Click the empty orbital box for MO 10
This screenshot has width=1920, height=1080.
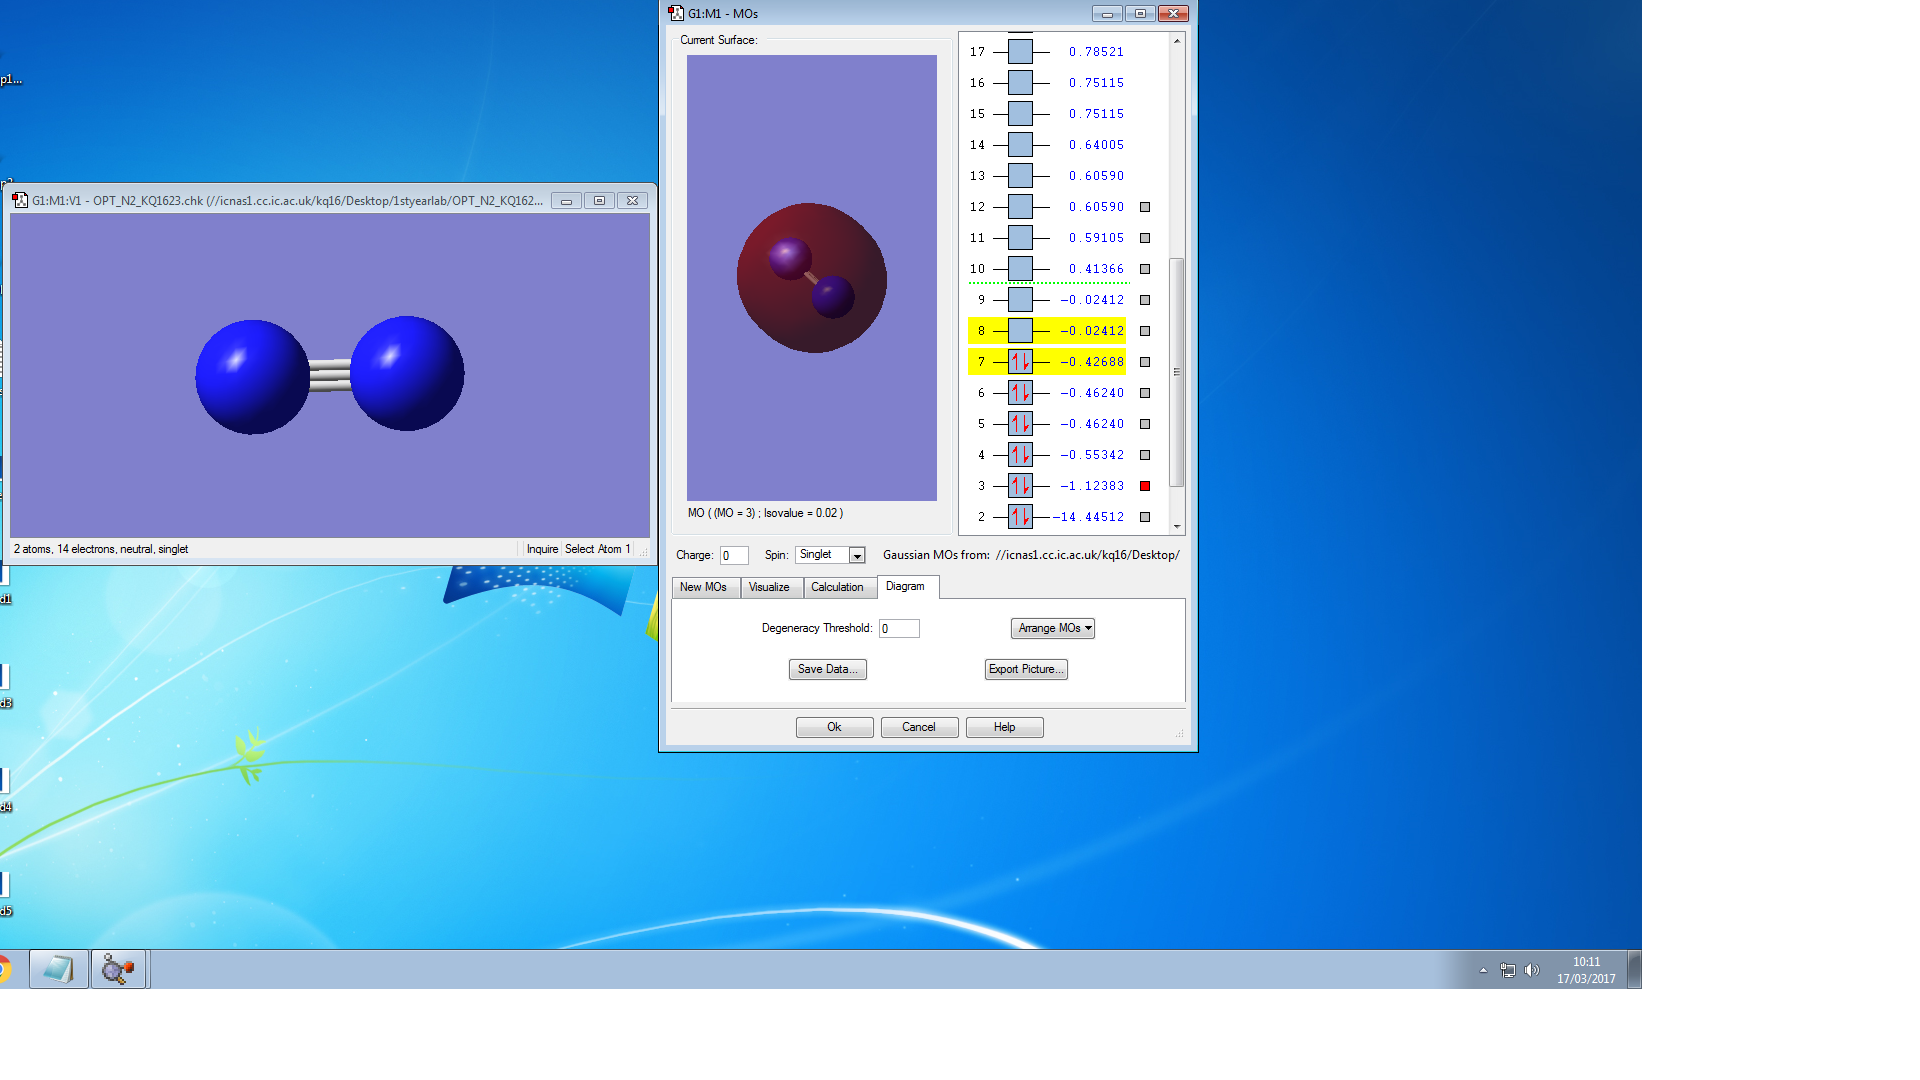click(x=1020, y=269)
